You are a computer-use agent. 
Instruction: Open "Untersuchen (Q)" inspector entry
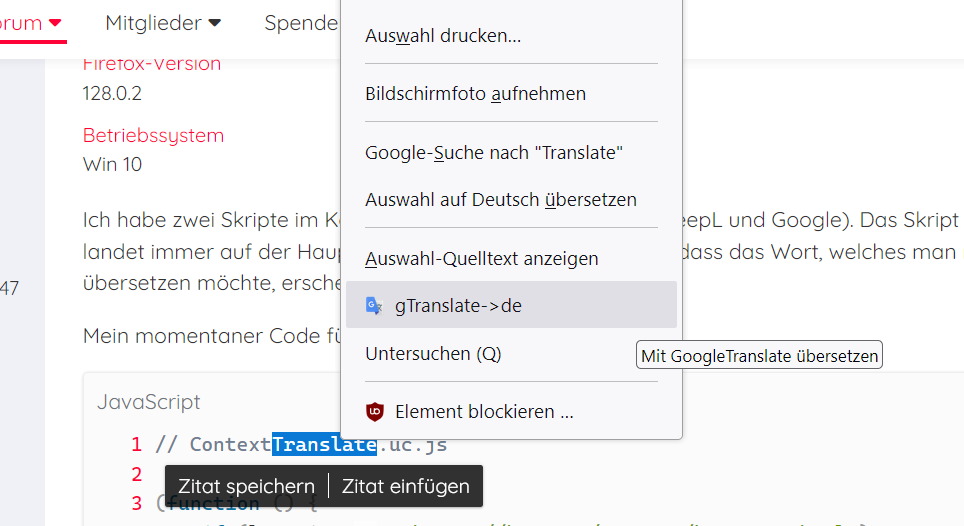pos(433,353)
